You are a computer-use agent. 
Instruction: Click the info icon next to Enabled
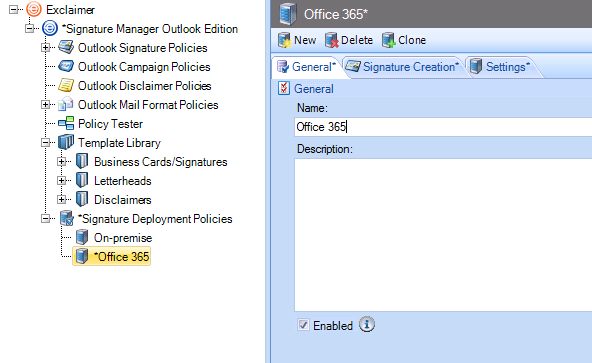click(x=367, y=324)
